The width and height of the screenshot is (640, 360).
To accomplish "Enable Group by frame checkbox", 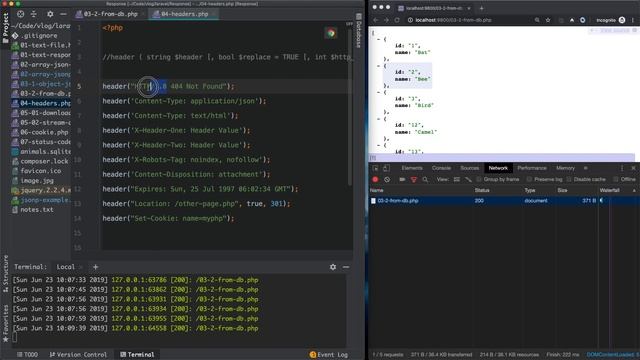I will (478, 180).
